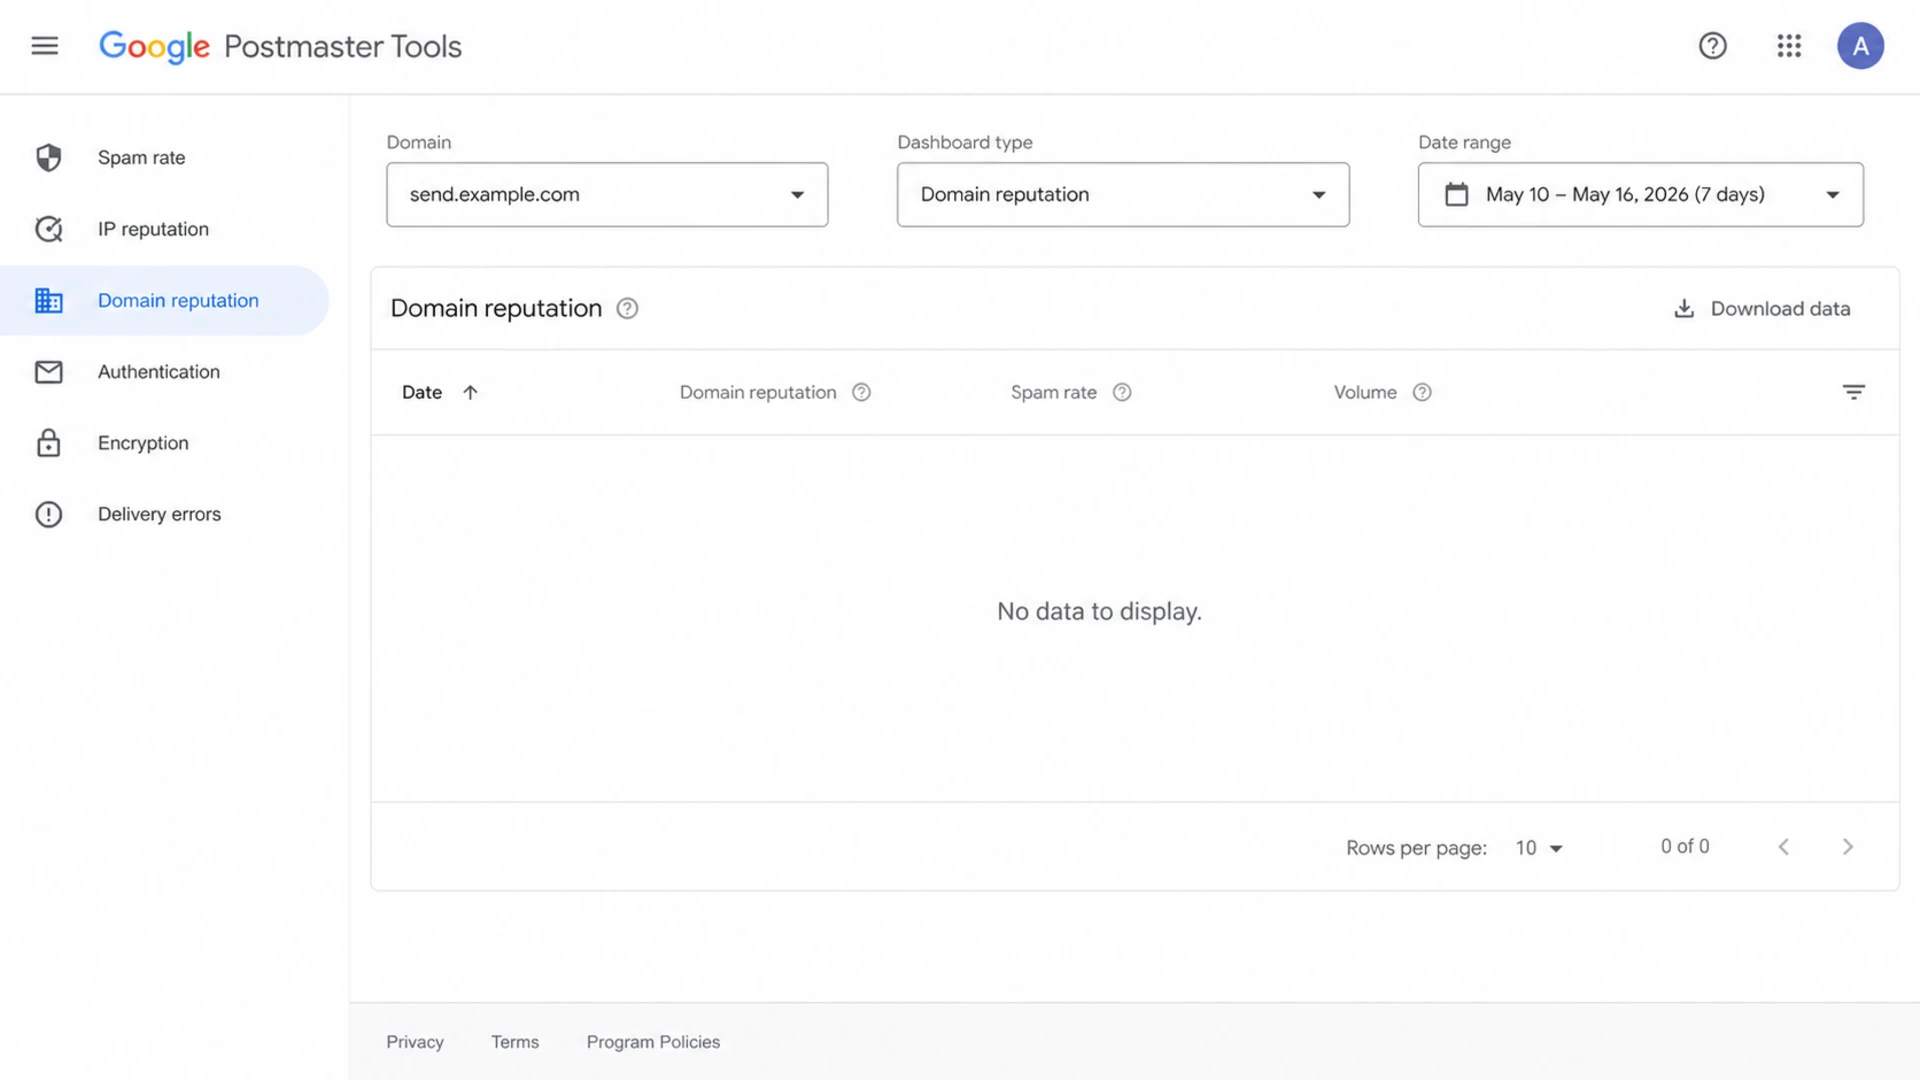Expand the Dashboard type arrow
The width and height of the screenshot is (1920, 1080).
1319,195
